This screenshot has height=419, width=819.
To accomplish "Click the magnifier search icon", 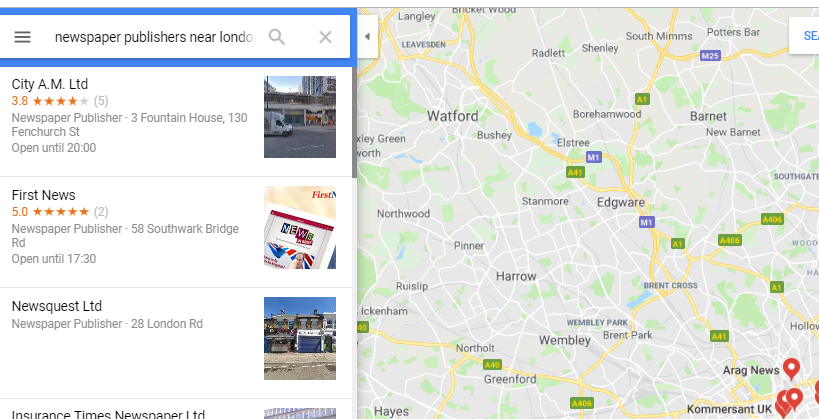I will tap(277, 37).
